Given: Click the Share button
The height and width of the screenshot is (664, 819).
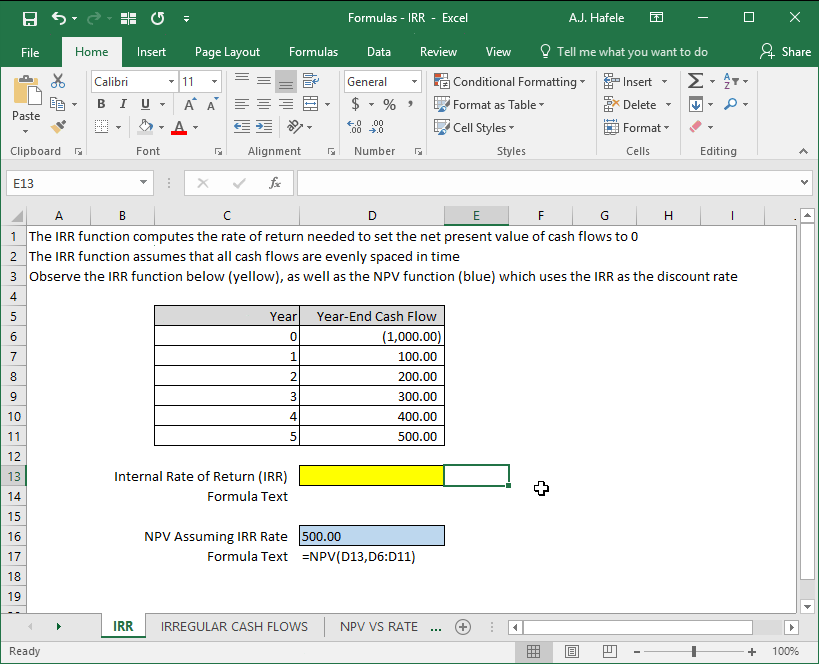Looking at the screenshot, I should pyautogui.click(x=785, y=52).
